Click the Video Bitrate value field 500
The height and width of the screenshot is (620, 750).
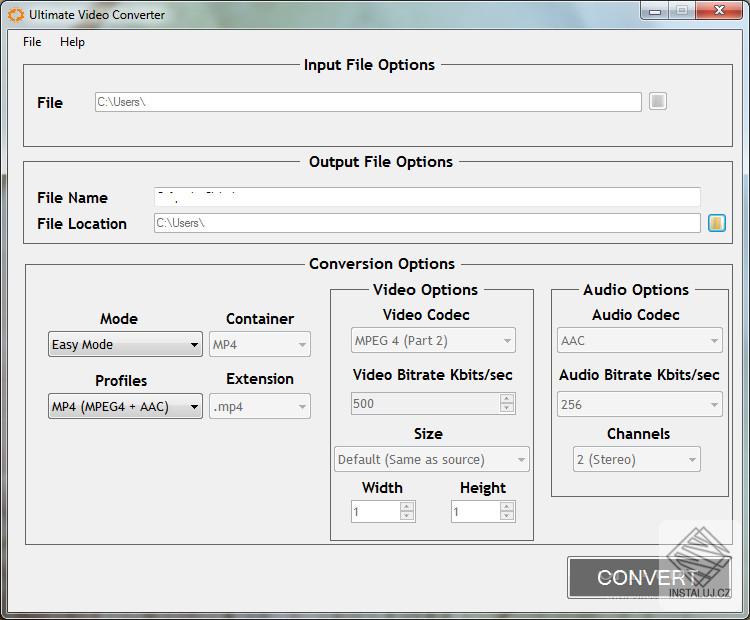(426, 403)
